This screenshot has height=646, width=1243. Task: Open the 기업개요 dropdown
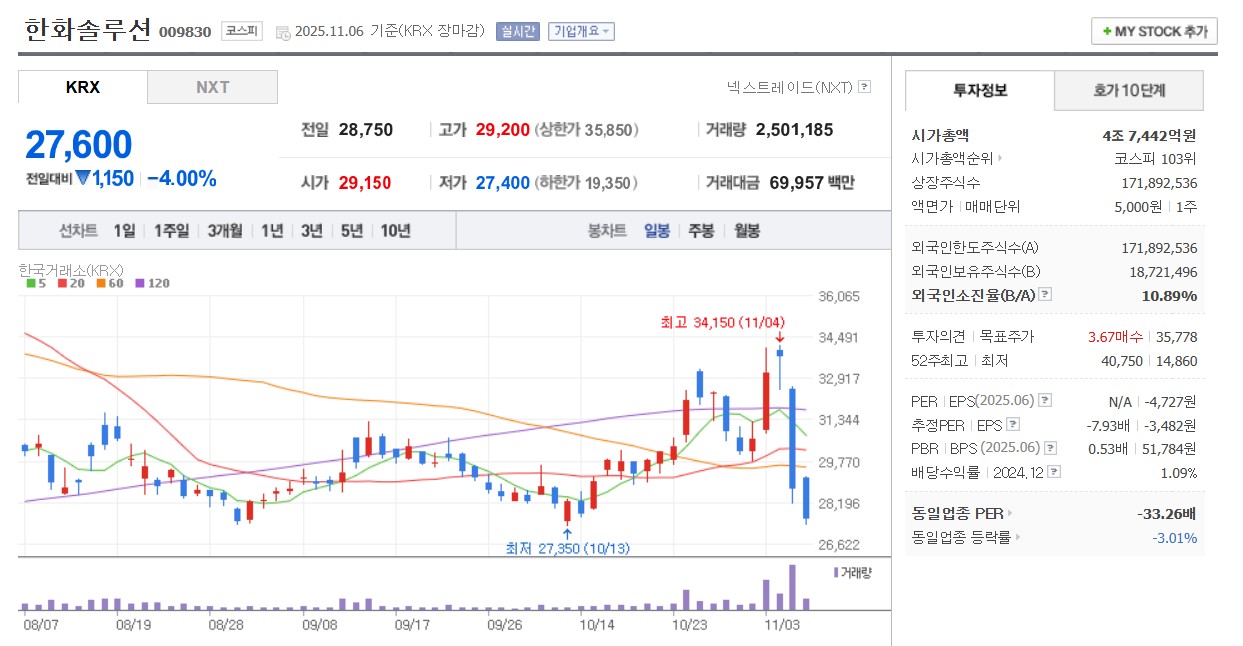(582, 31)
